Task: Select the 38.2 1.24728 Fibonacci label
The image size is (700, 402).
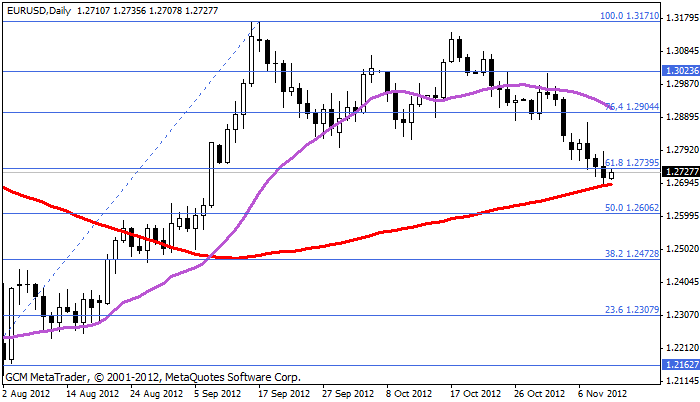Action: pyautogui.click(x=632, y=254)
